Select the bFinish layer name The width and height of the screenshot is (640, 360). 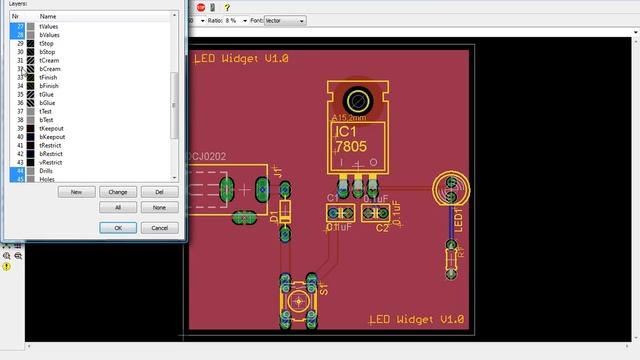coord(49,86)
